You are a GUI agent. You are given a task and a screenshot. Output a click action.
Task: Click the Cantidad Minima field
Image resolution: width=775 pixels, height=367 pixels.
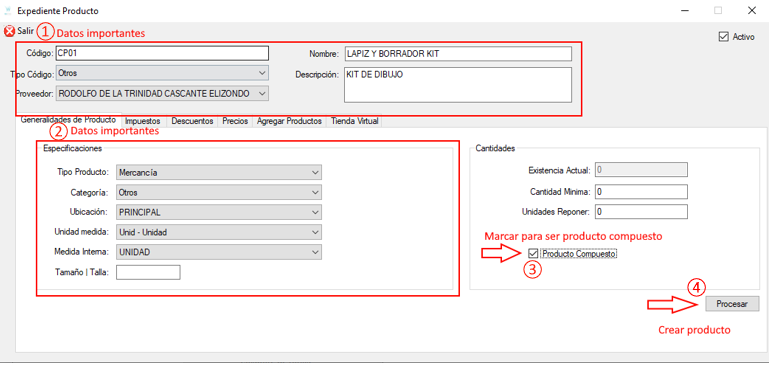642,191
